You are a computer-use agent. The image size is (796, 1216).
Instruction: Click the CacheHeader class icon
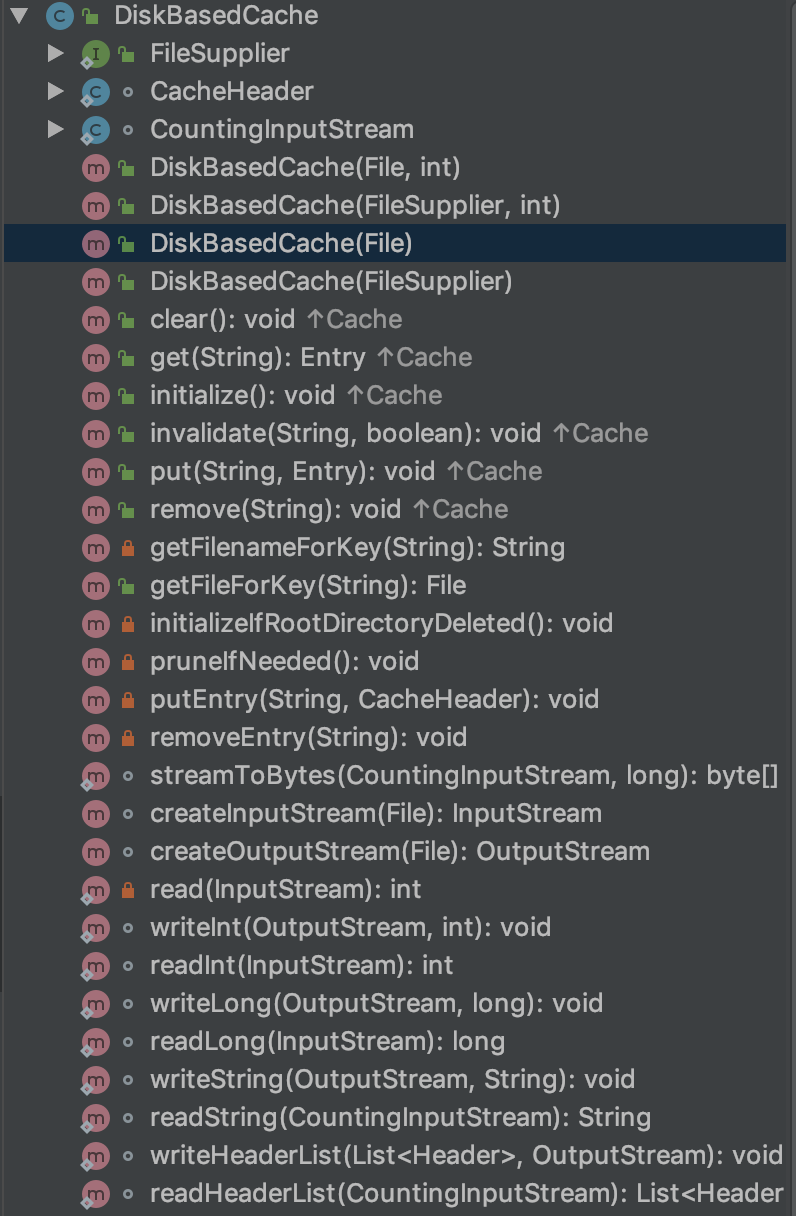click(x=95, y=92)
